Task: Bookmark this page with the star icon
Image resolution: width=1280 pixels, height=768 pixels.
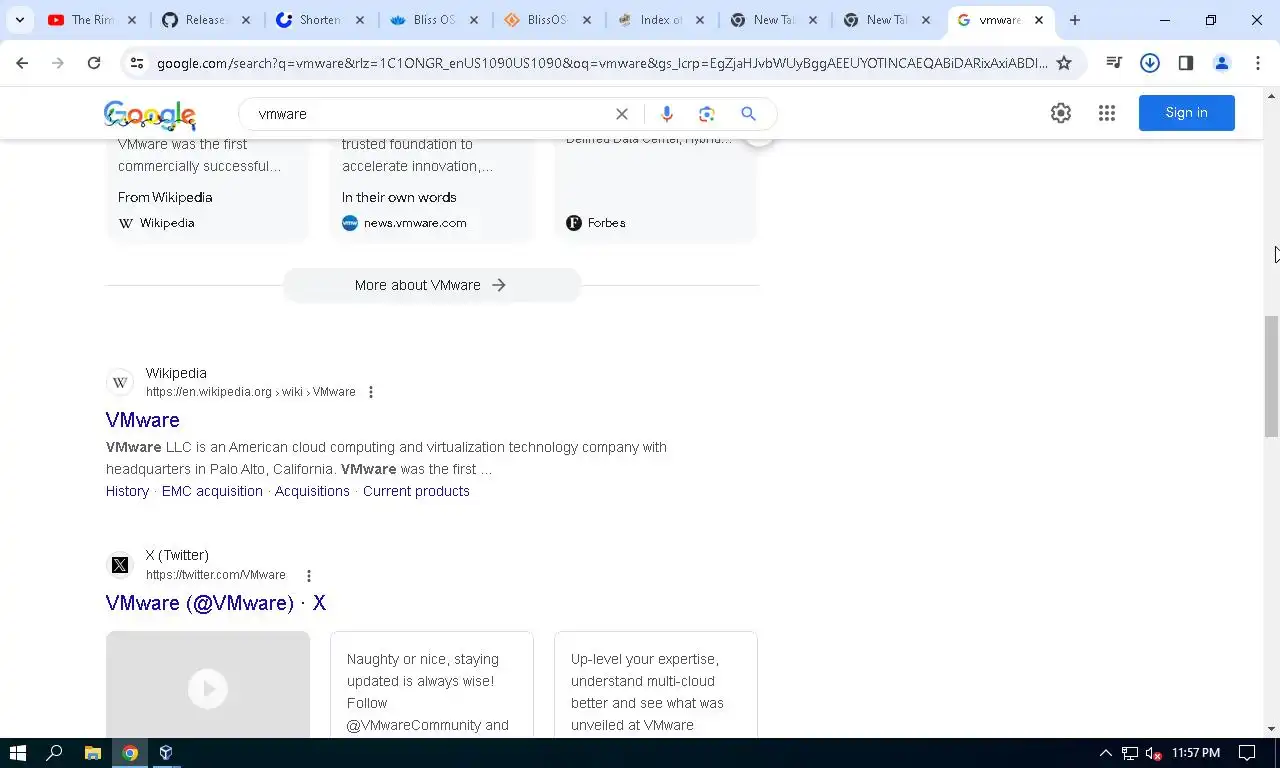Action: [x=1064, y=63]
